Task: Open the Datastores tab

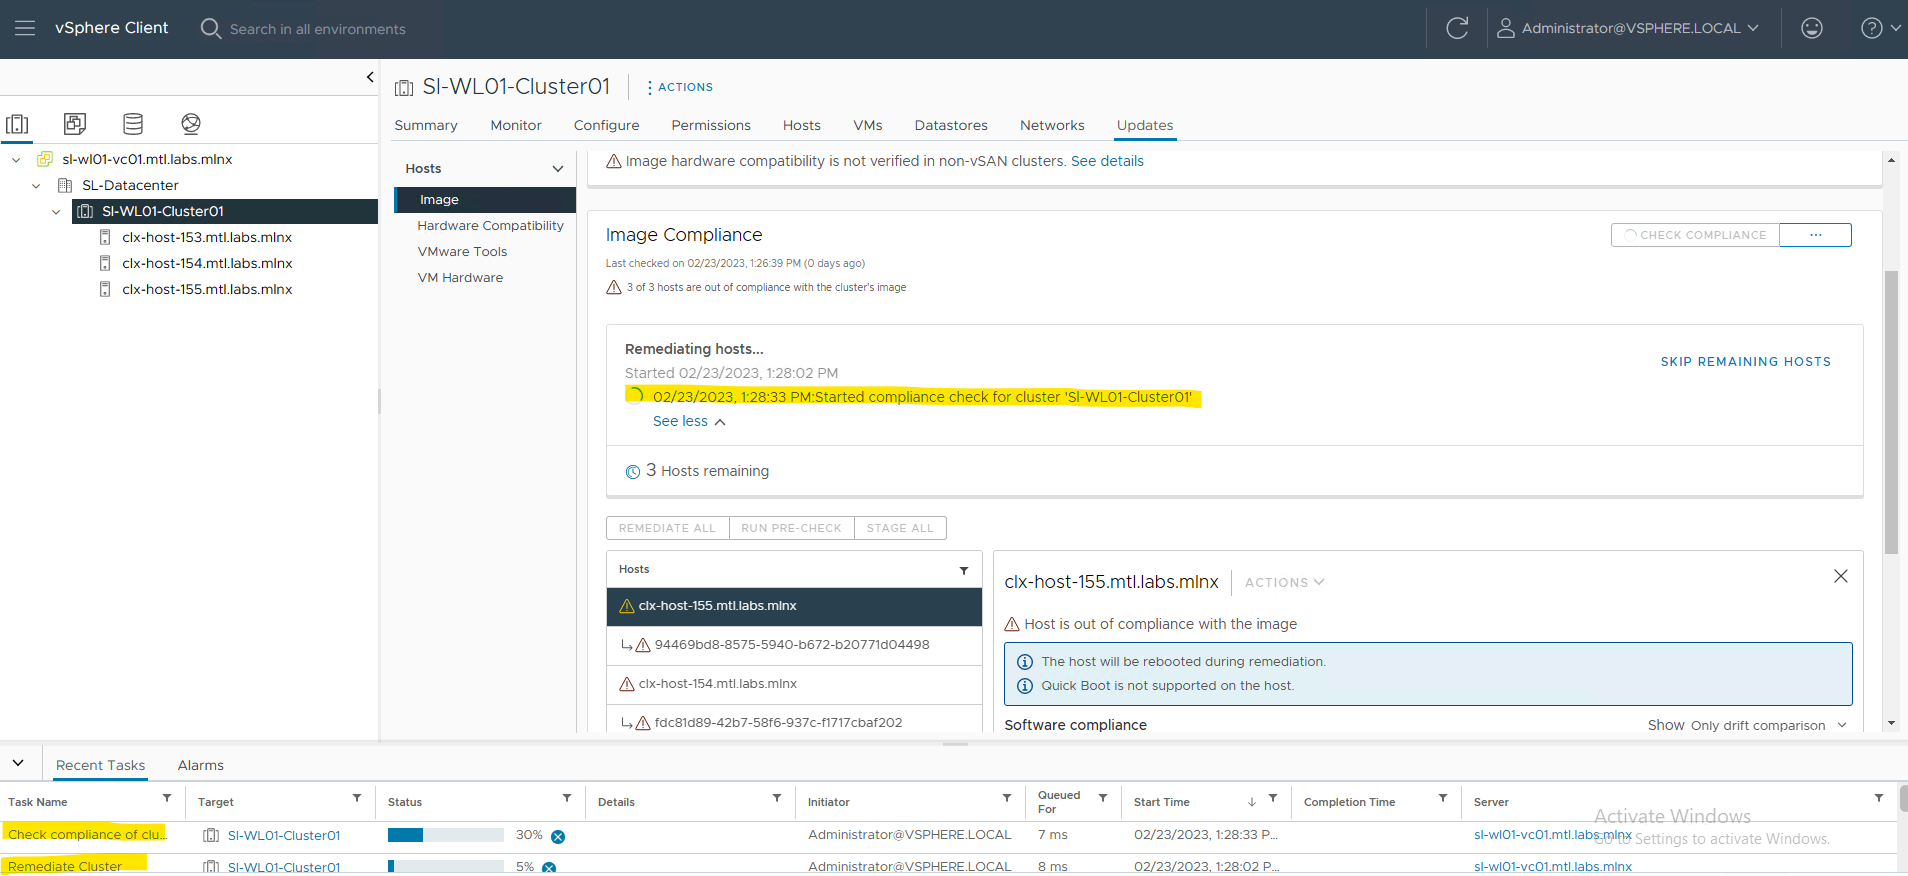Action: pos(951,125)
